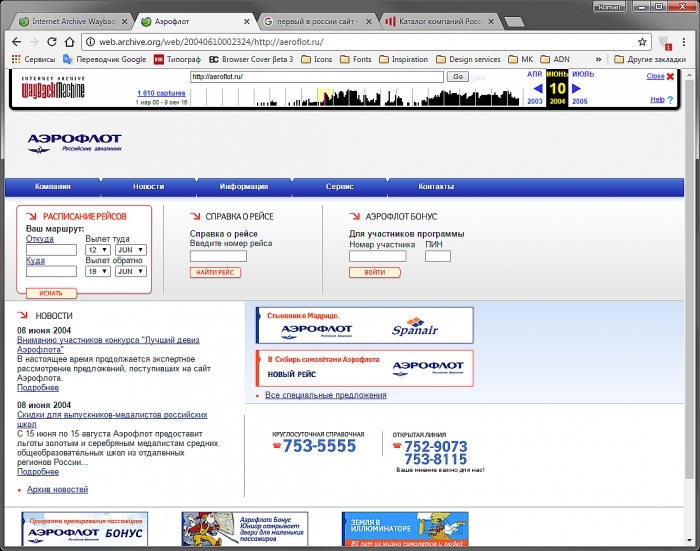Go to next capture blue arrow
Viewport: 700px width, 551px height.
pyautogui.click(x=577, y=88)
